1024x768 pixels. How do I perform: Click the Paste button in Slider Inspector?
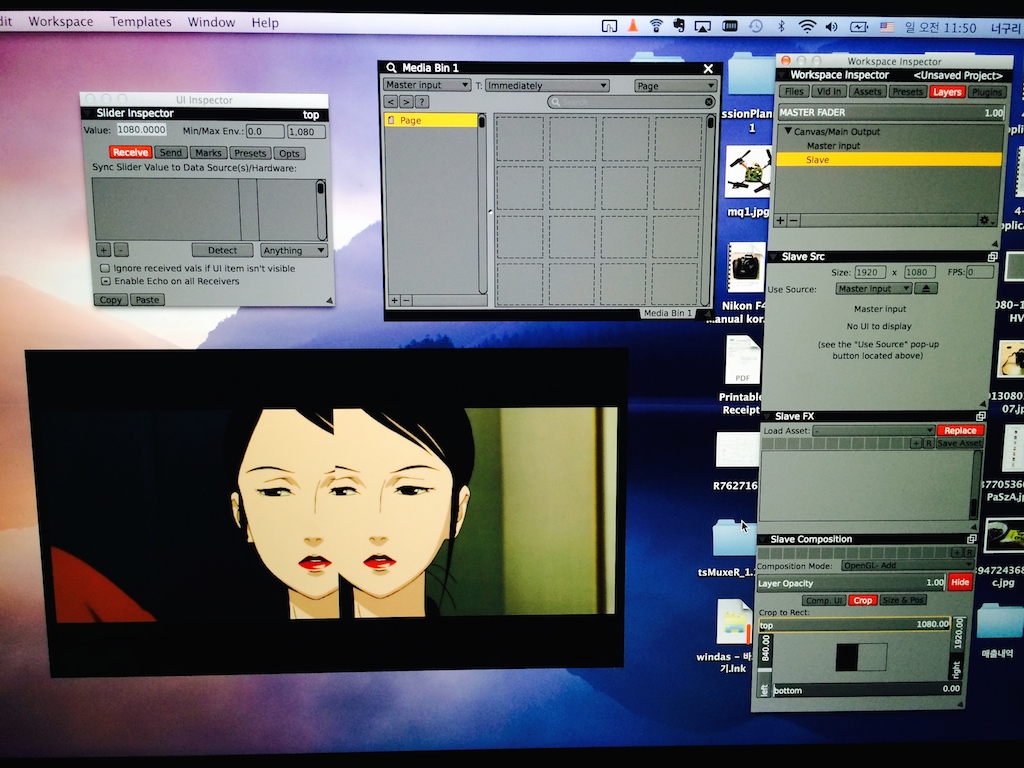click(147, 300)
